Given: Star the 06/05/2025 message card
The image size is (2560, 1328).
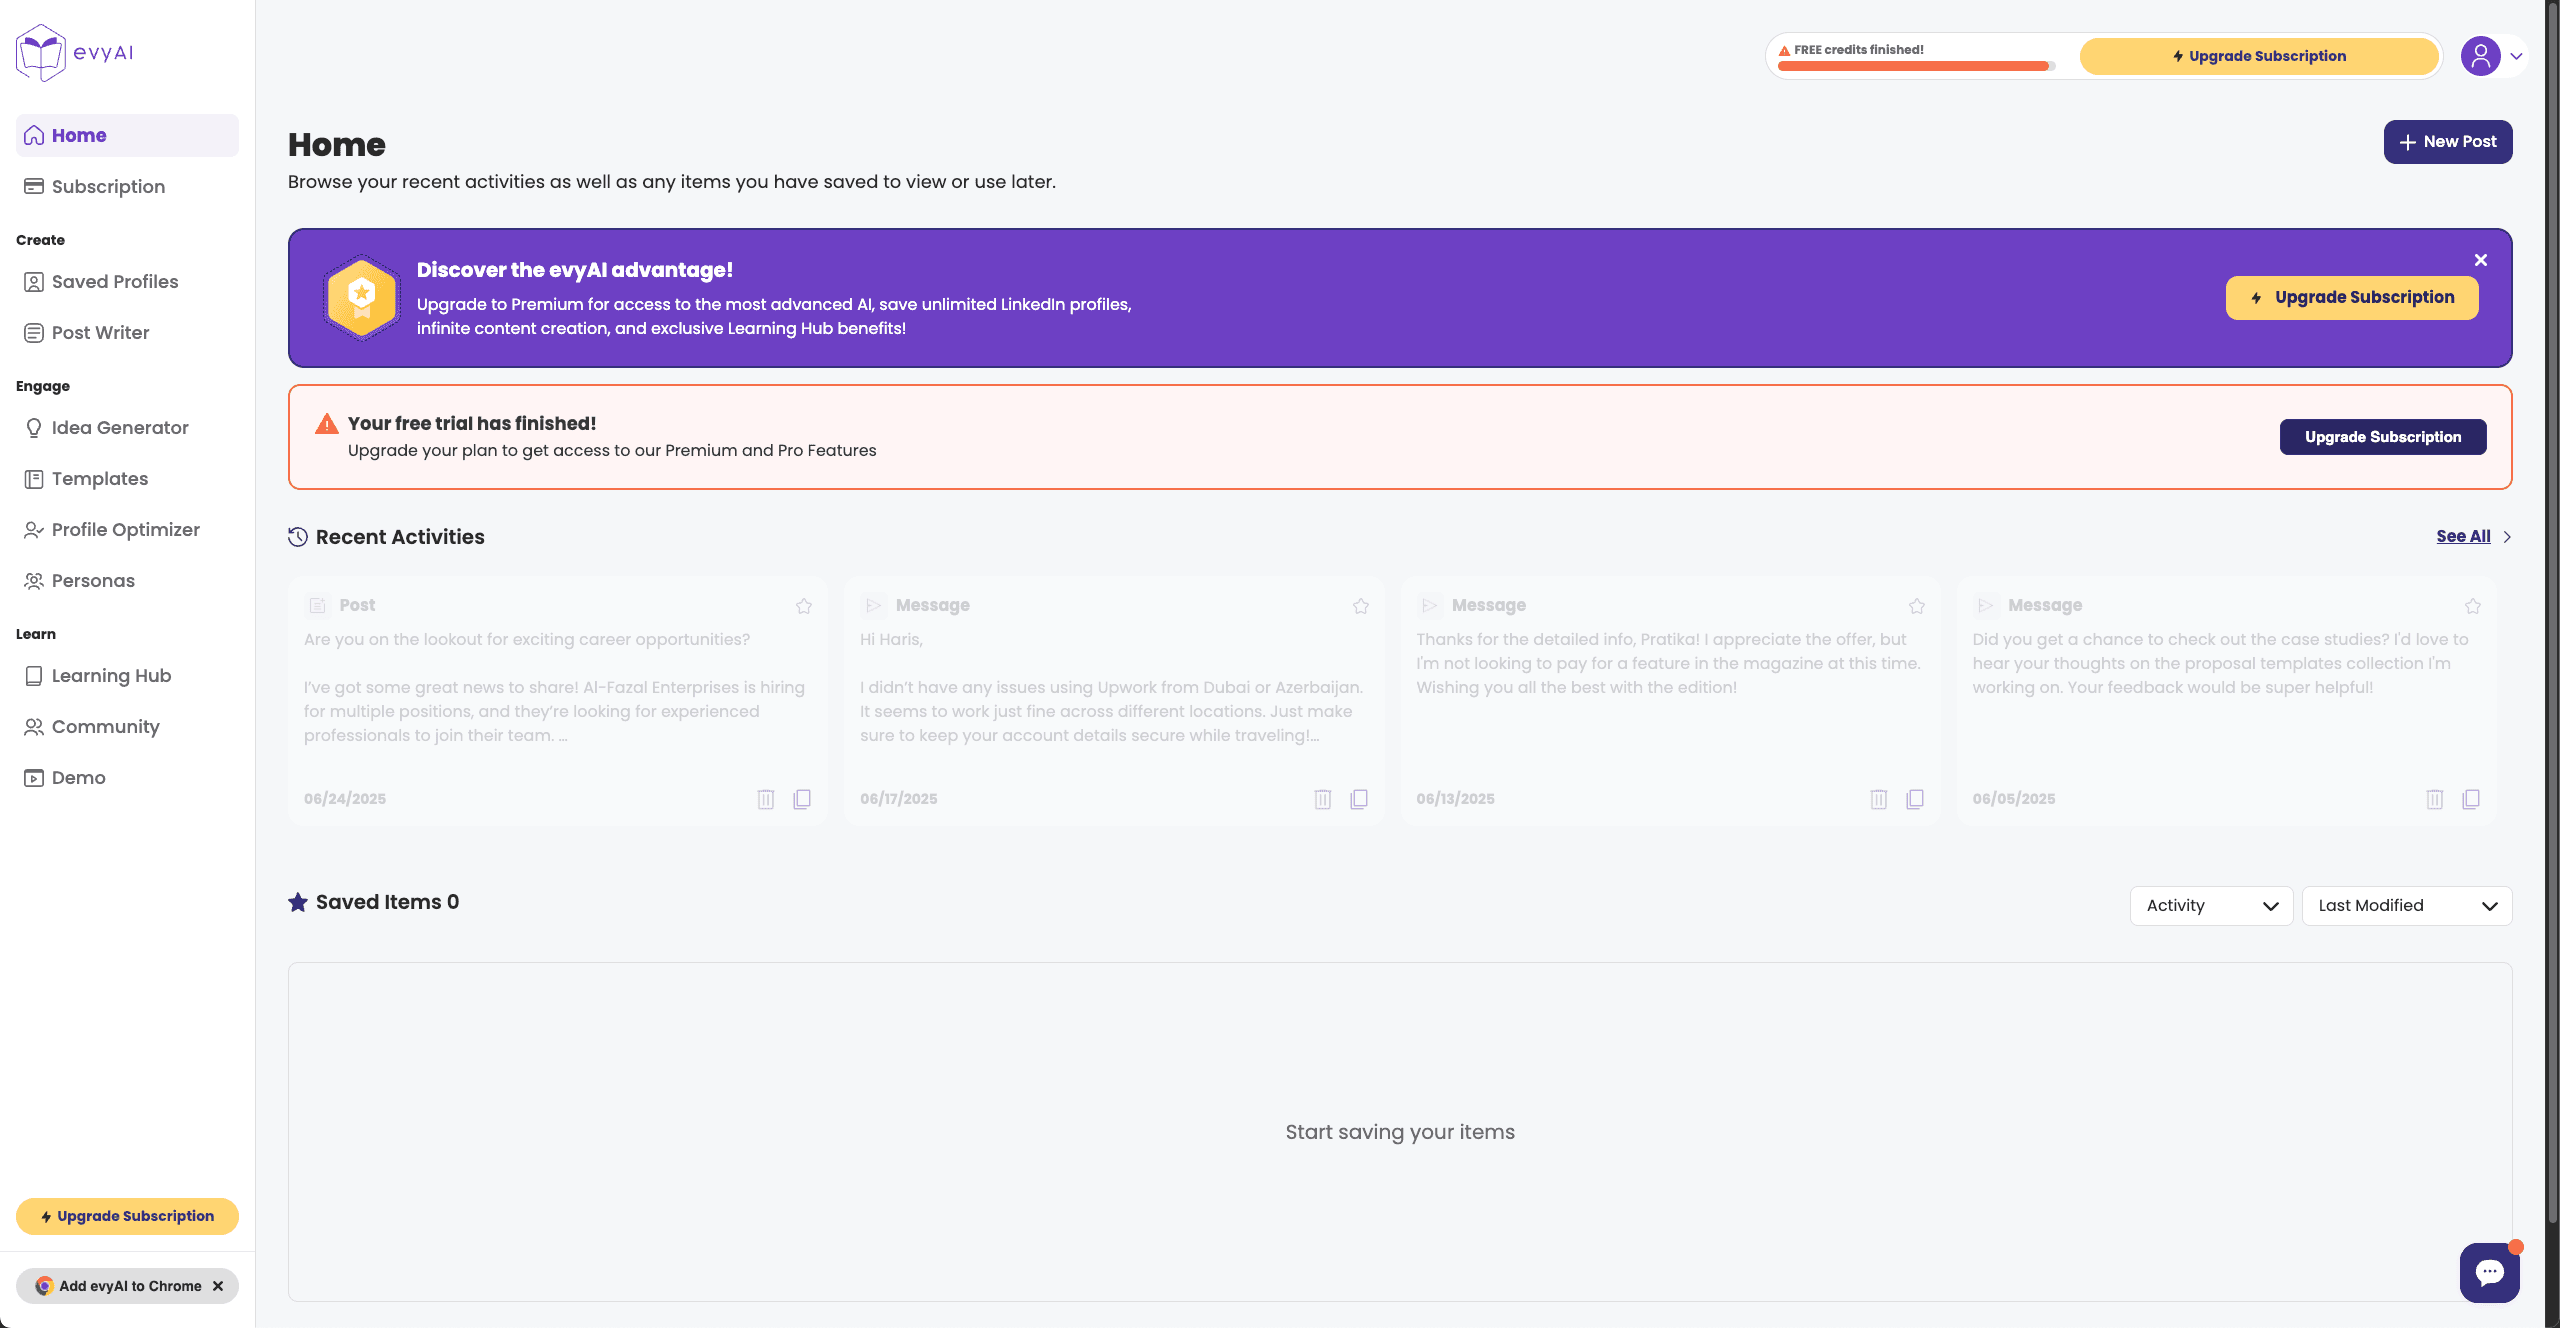Looking at the screenshot, I should point(2472,605).
